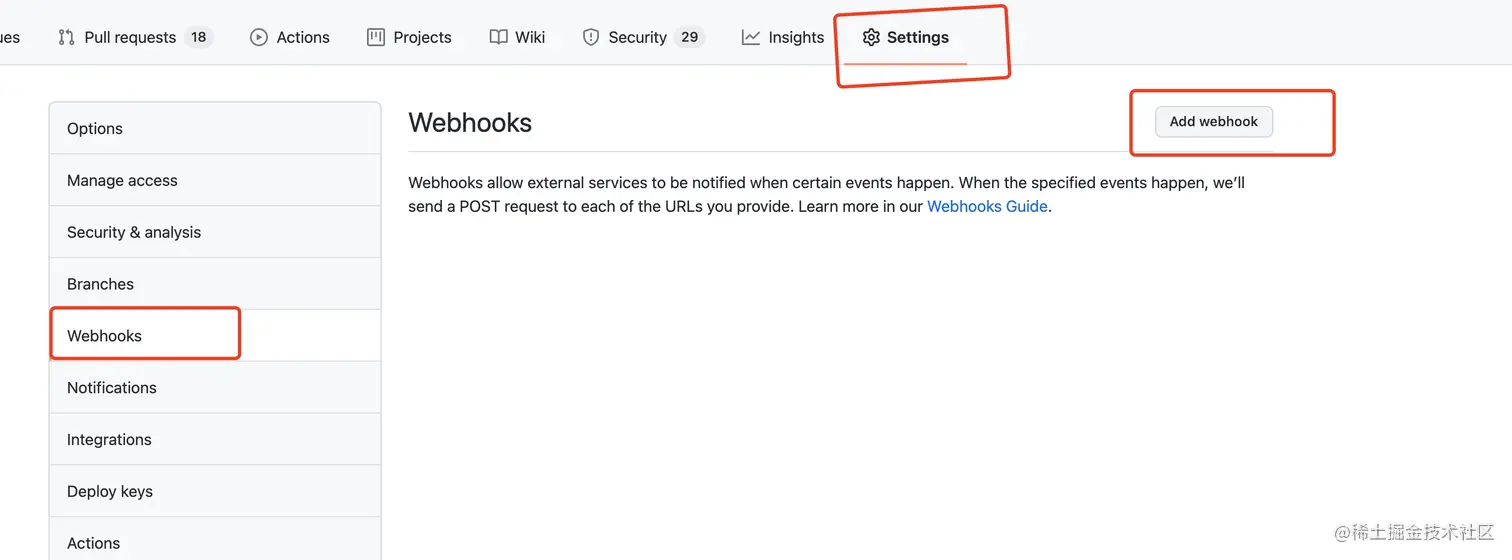This screenshot has height=560, width=1512.
Task: Click the Wiki book icon
Action: pos(498,37)
